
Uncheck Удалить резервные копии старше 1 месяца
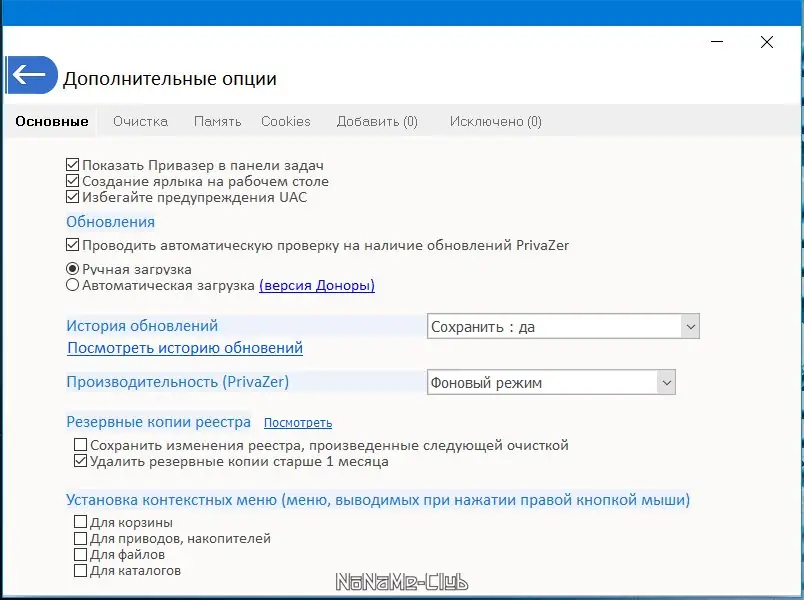[81, 461]
